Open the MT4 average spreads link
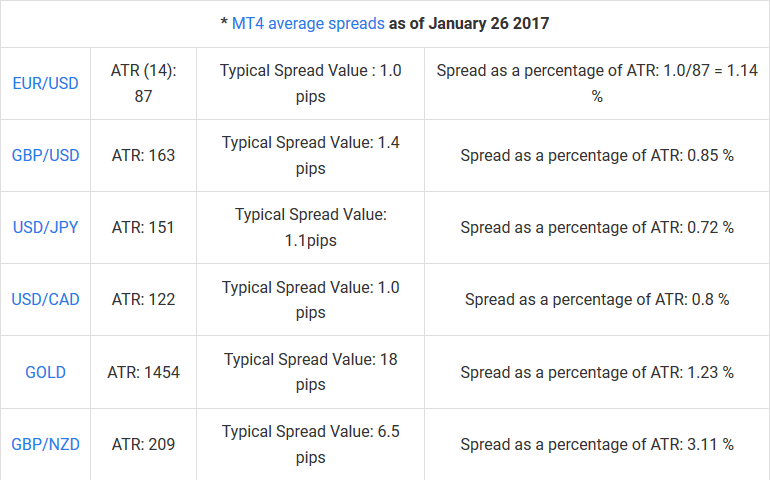The image size is (770, 480). pos(307,23)
